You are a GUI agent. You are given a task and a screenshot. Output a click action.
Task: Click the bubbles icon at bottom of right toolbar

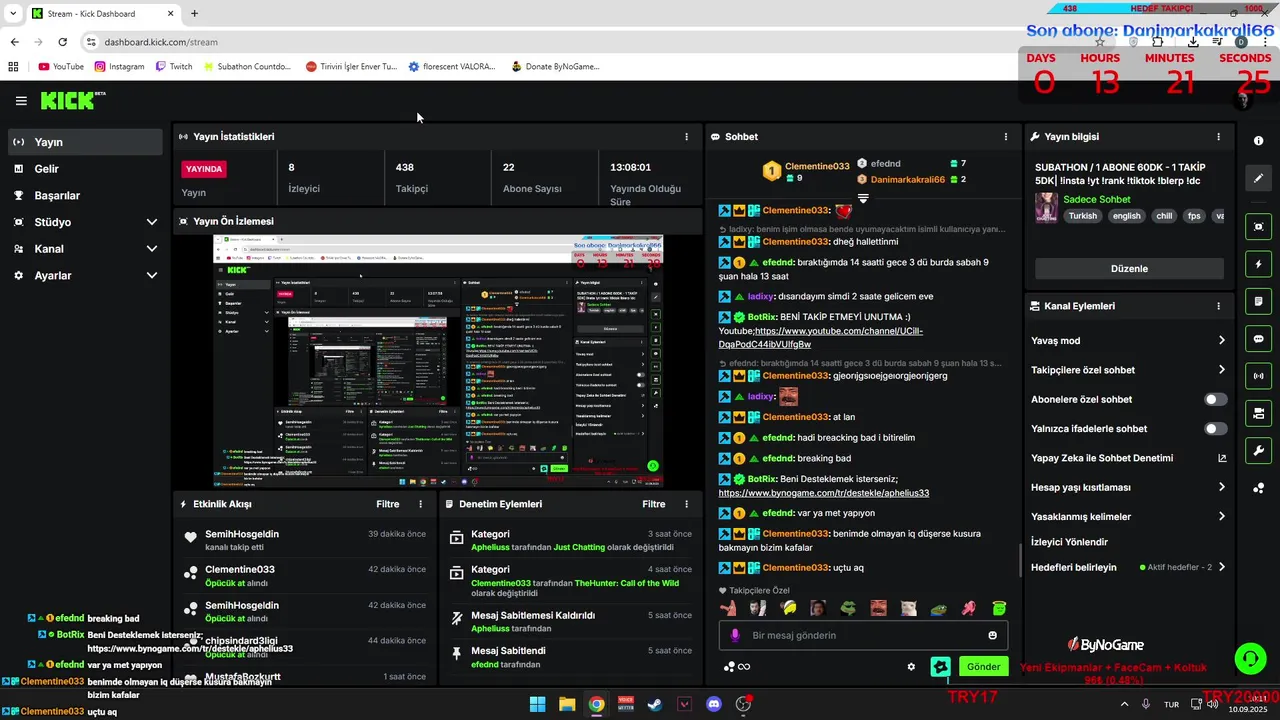point(1259,488)
